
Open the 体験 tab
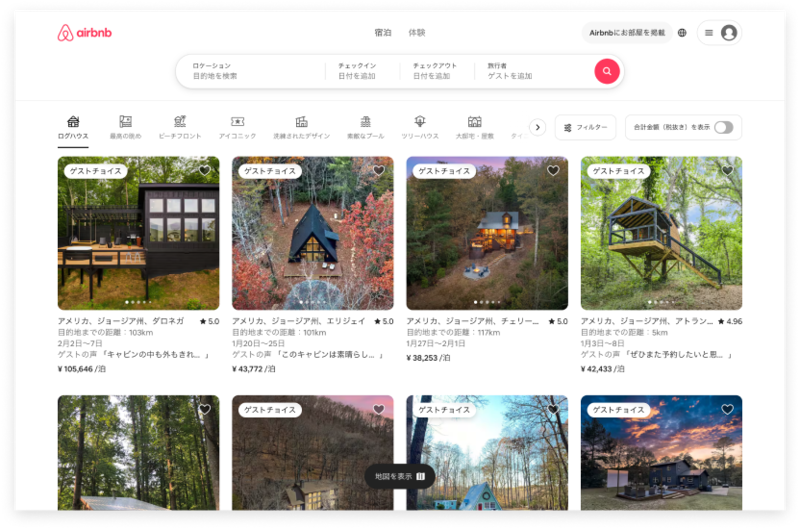coord(416,33)
